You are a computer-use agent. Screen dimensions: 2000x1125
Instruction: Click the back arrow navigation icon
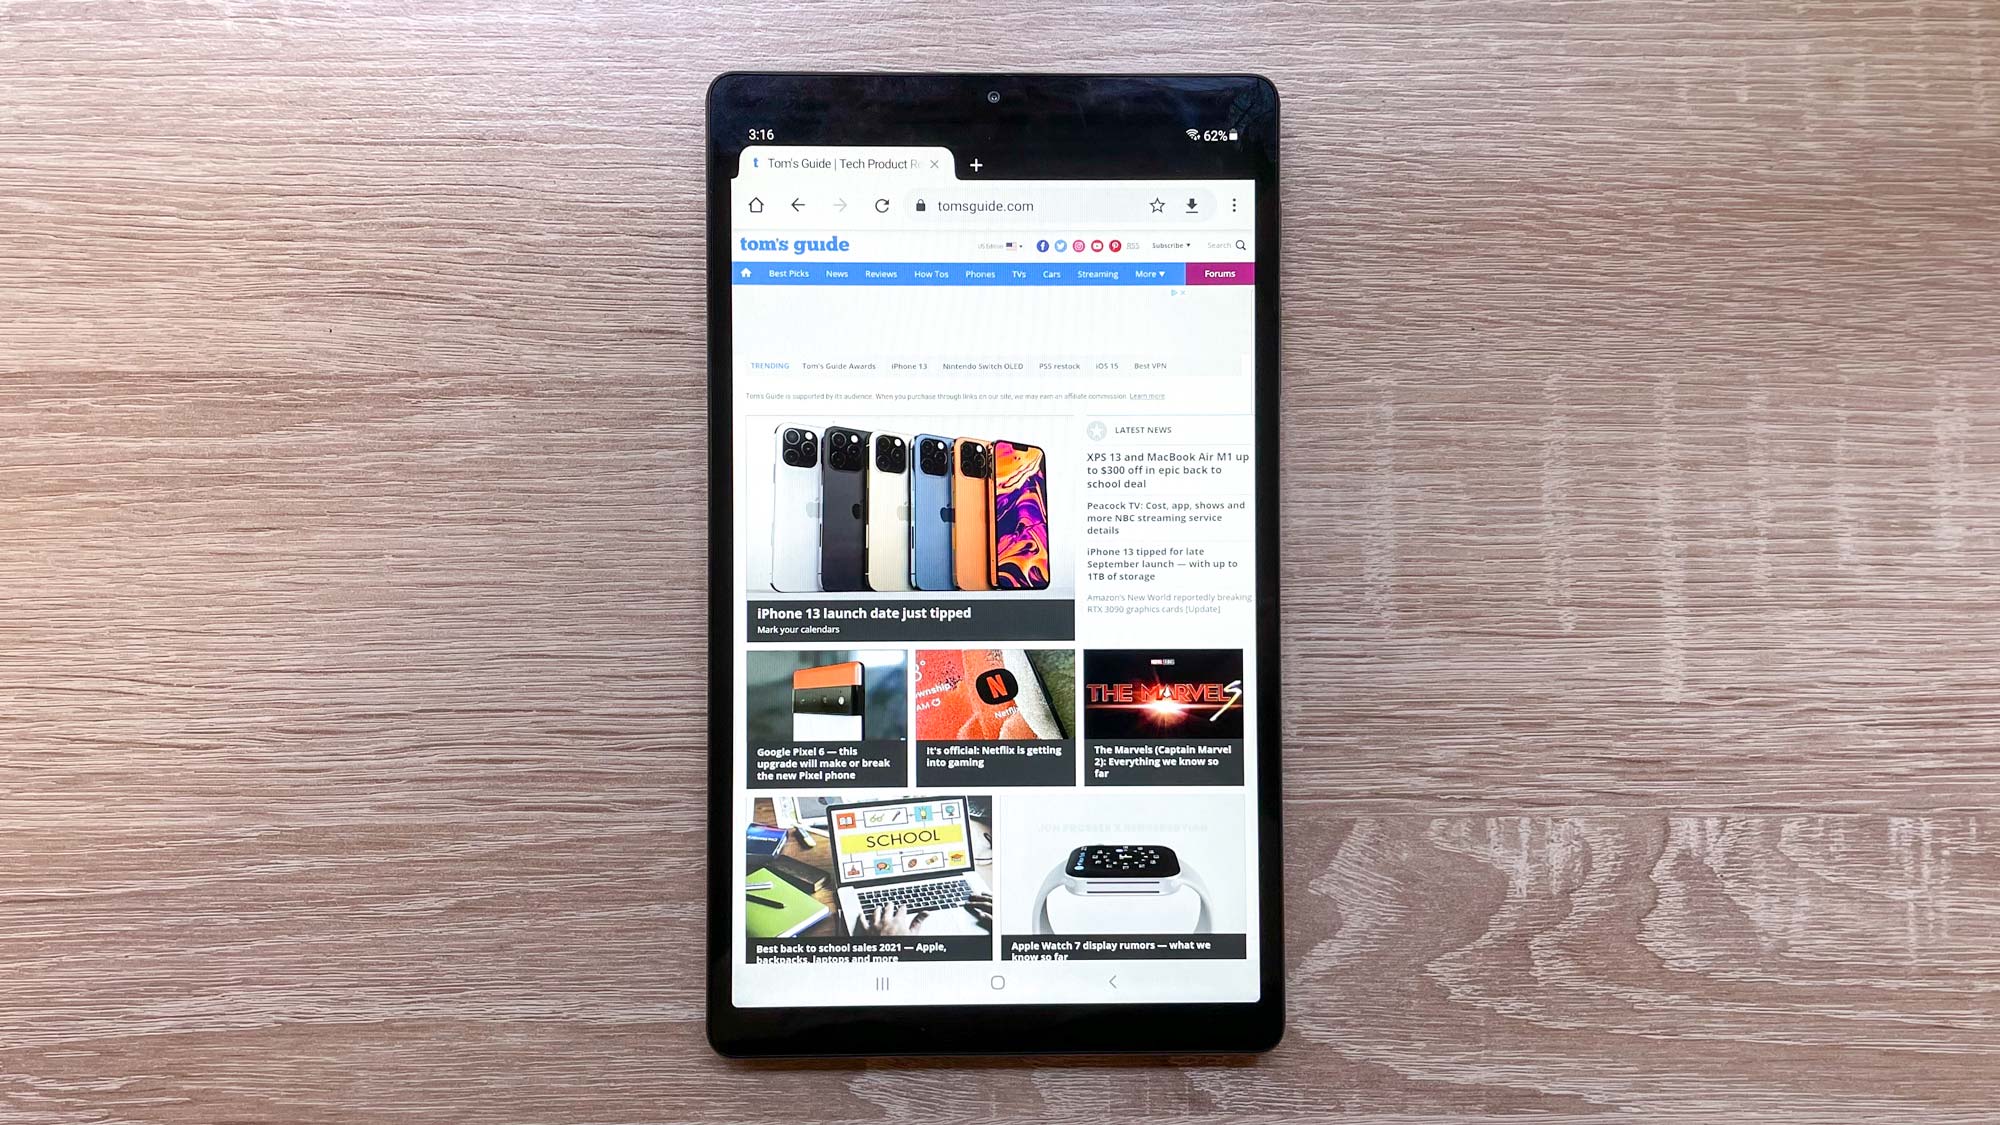tap(798, 206)
